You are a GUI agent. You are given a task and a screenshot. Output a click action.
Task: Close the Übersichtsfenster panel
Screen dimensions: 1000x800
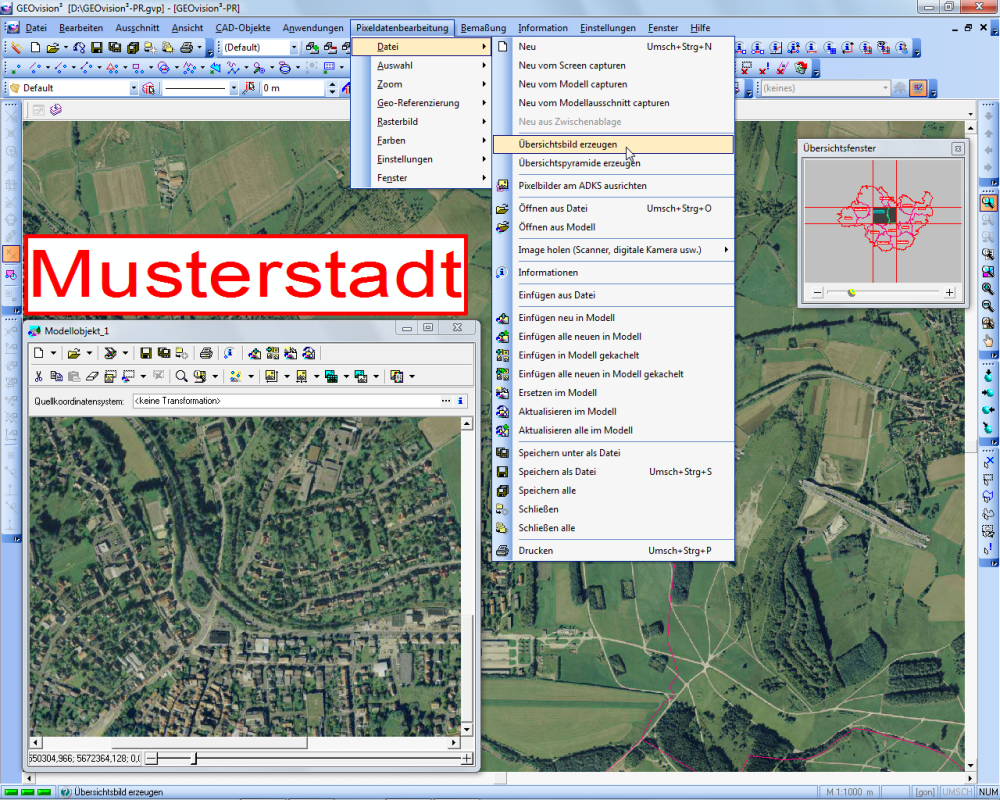click(958, 149)
